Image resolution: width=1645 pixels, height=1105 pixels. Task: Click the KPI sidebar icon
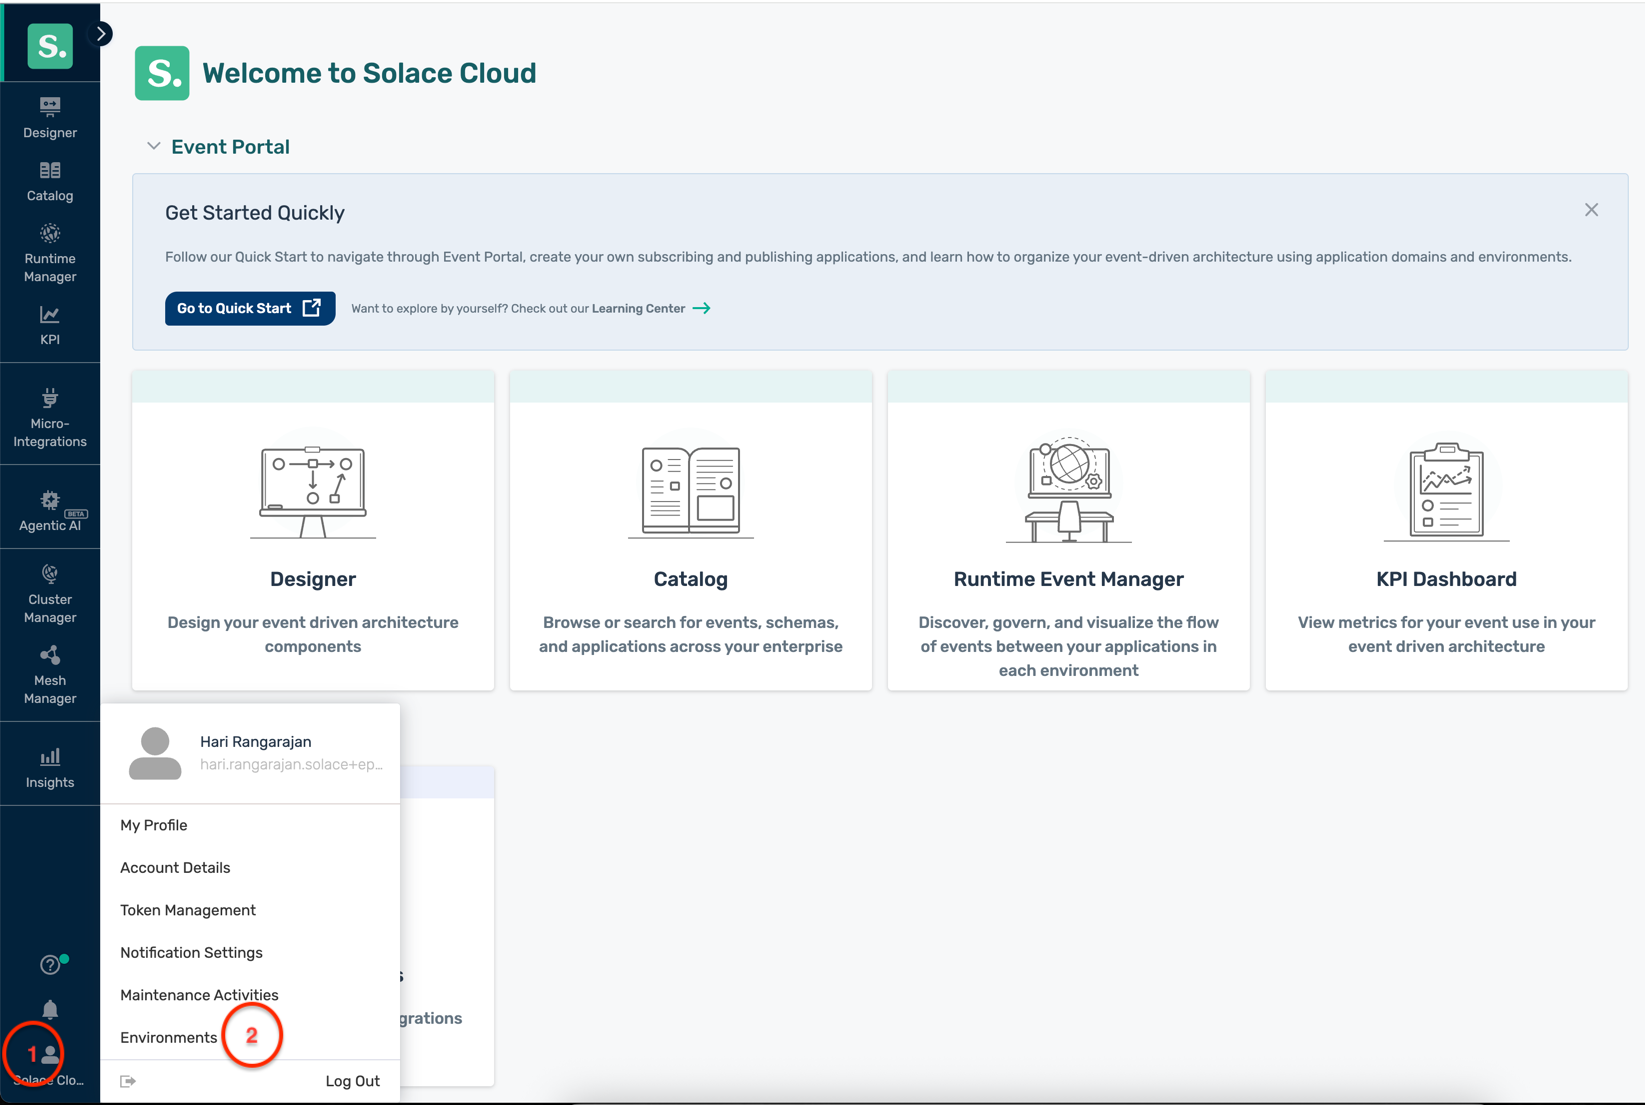coord(49,324)
